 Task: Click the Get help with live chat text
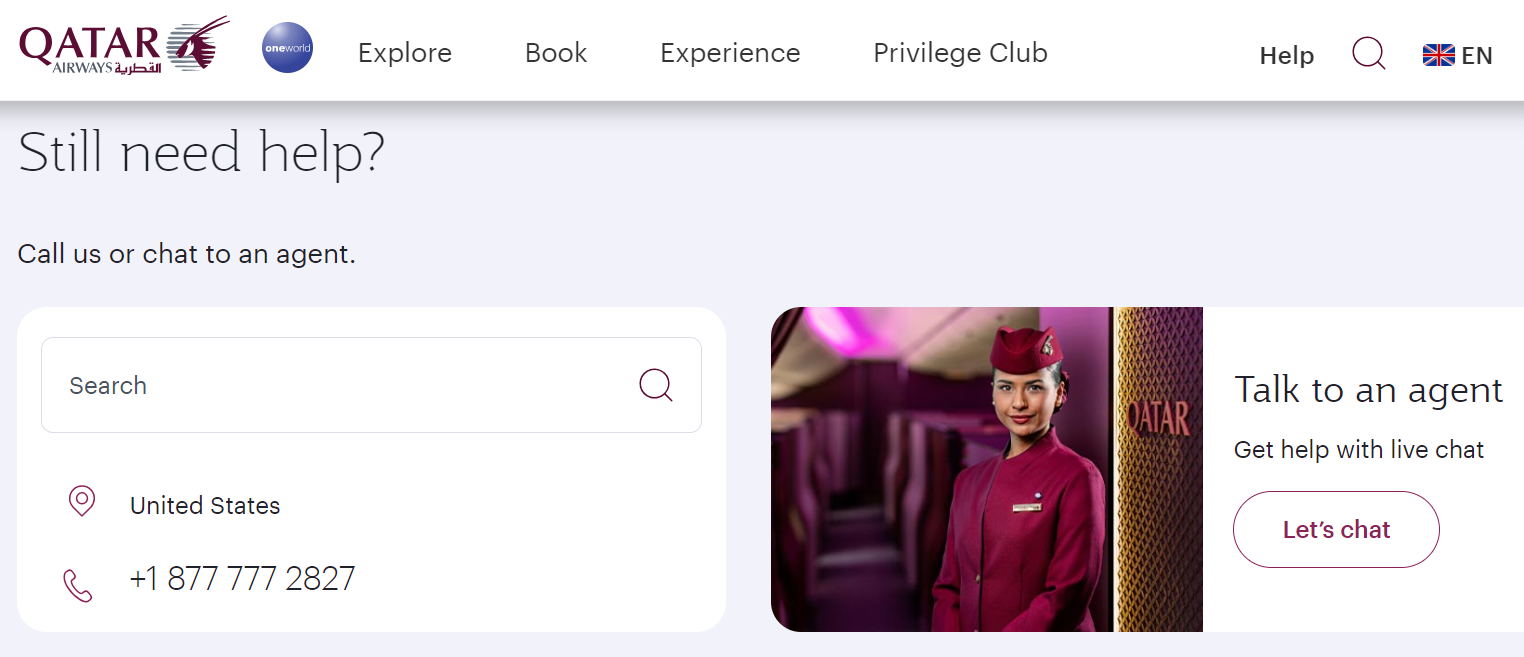coord(1358,450)
